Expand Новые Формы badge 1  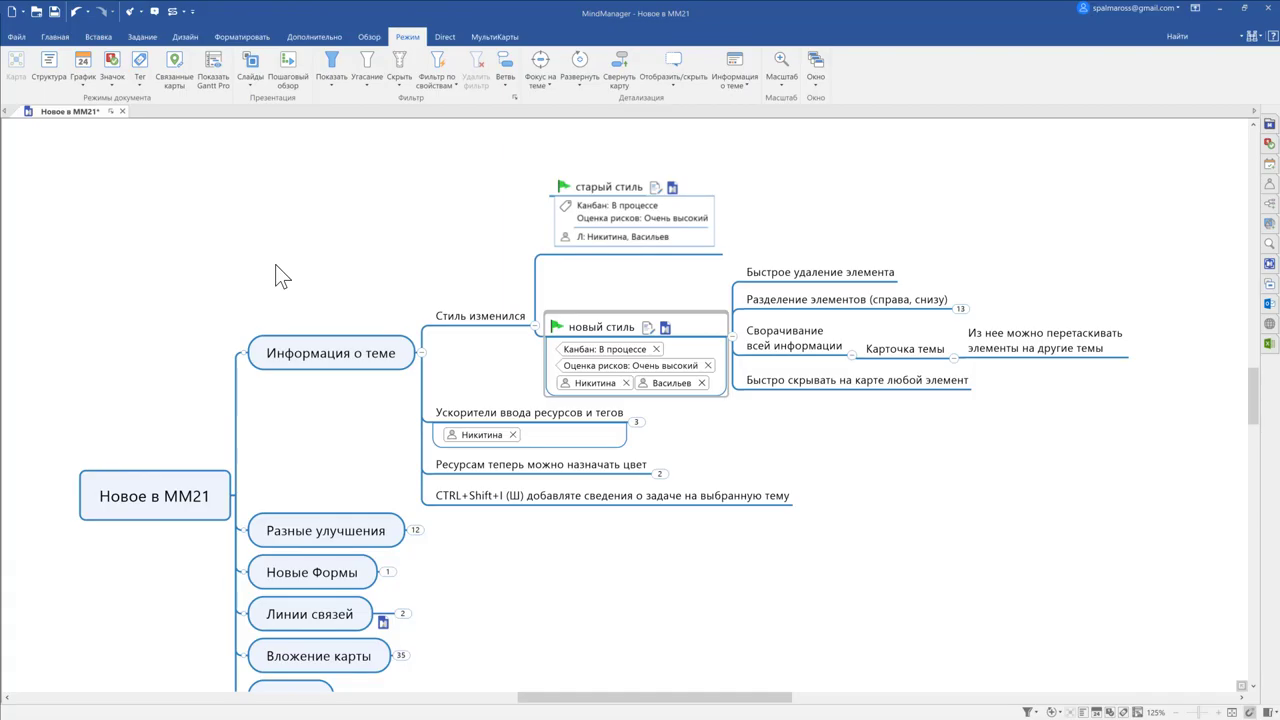click(389, 572)
